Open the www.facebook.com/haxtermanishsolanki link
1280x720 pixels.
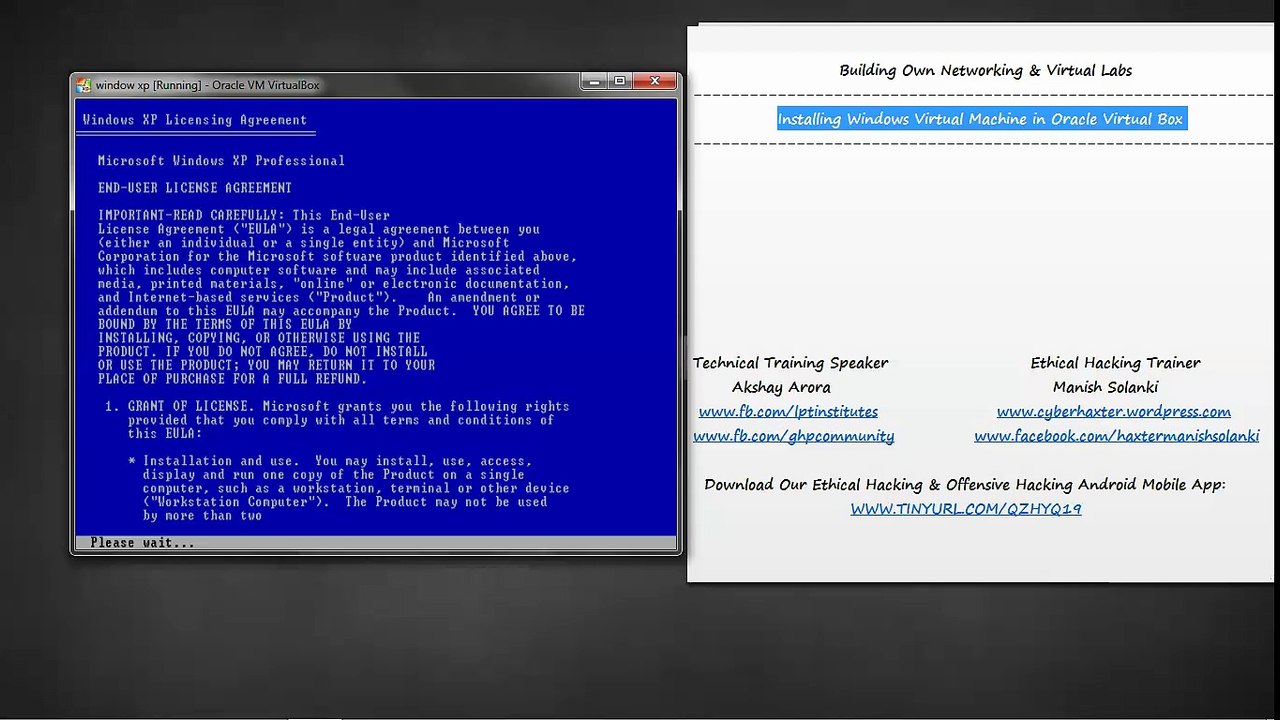coord(1116,436)
